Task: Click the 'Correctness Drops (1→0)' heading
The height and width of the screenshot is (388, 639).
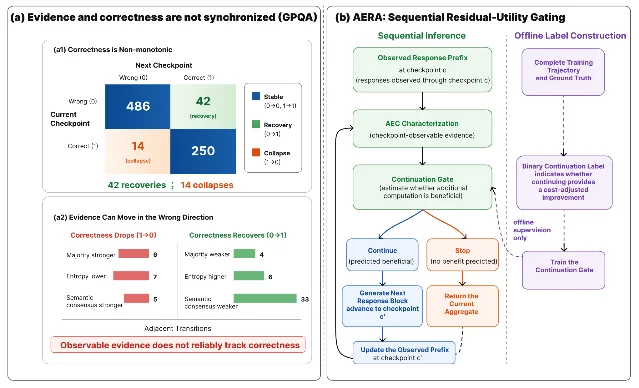Action: click(113, 235)
